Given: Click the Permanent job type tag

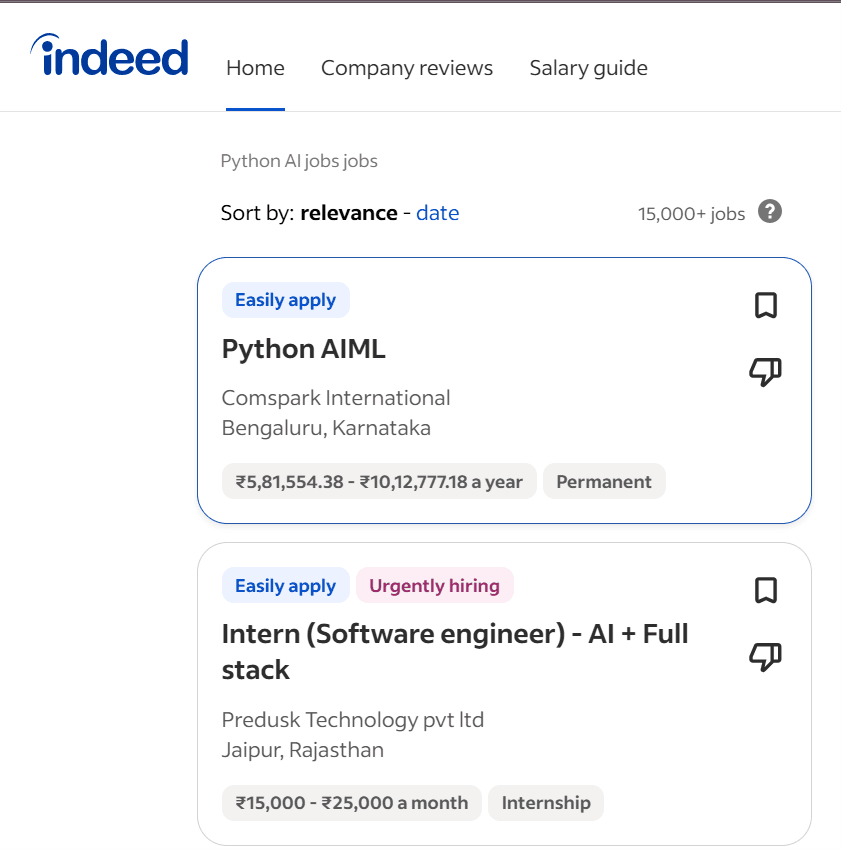Looking at the screenshot, I should pyautogui.click(x=604, y=481).
